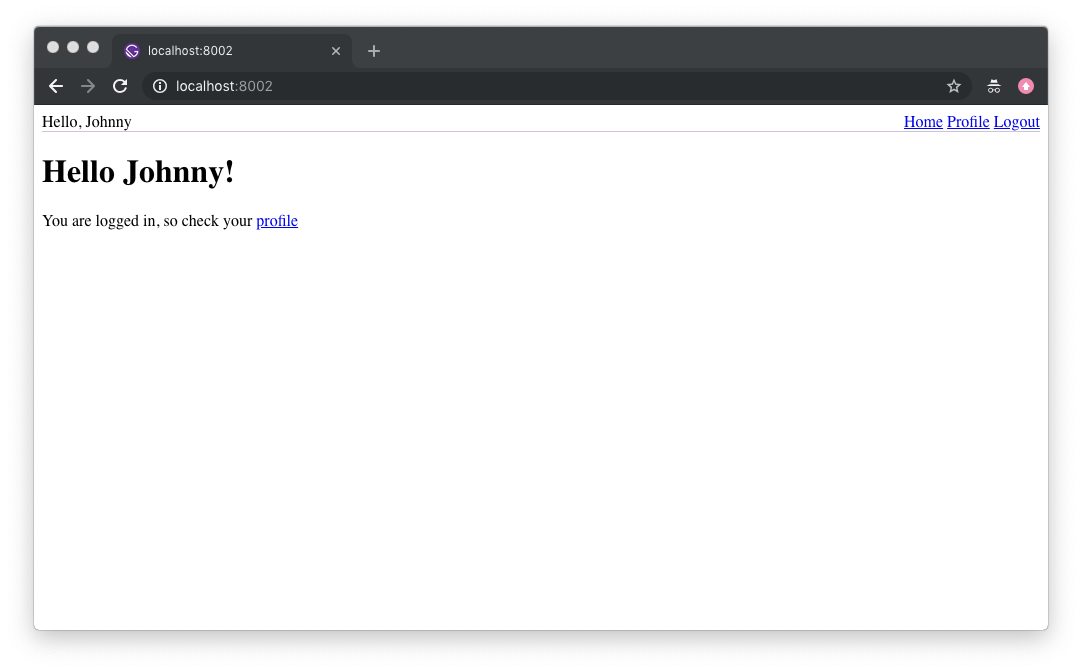Select the localhost:8002 browser tab

click(x=232, y=51)
